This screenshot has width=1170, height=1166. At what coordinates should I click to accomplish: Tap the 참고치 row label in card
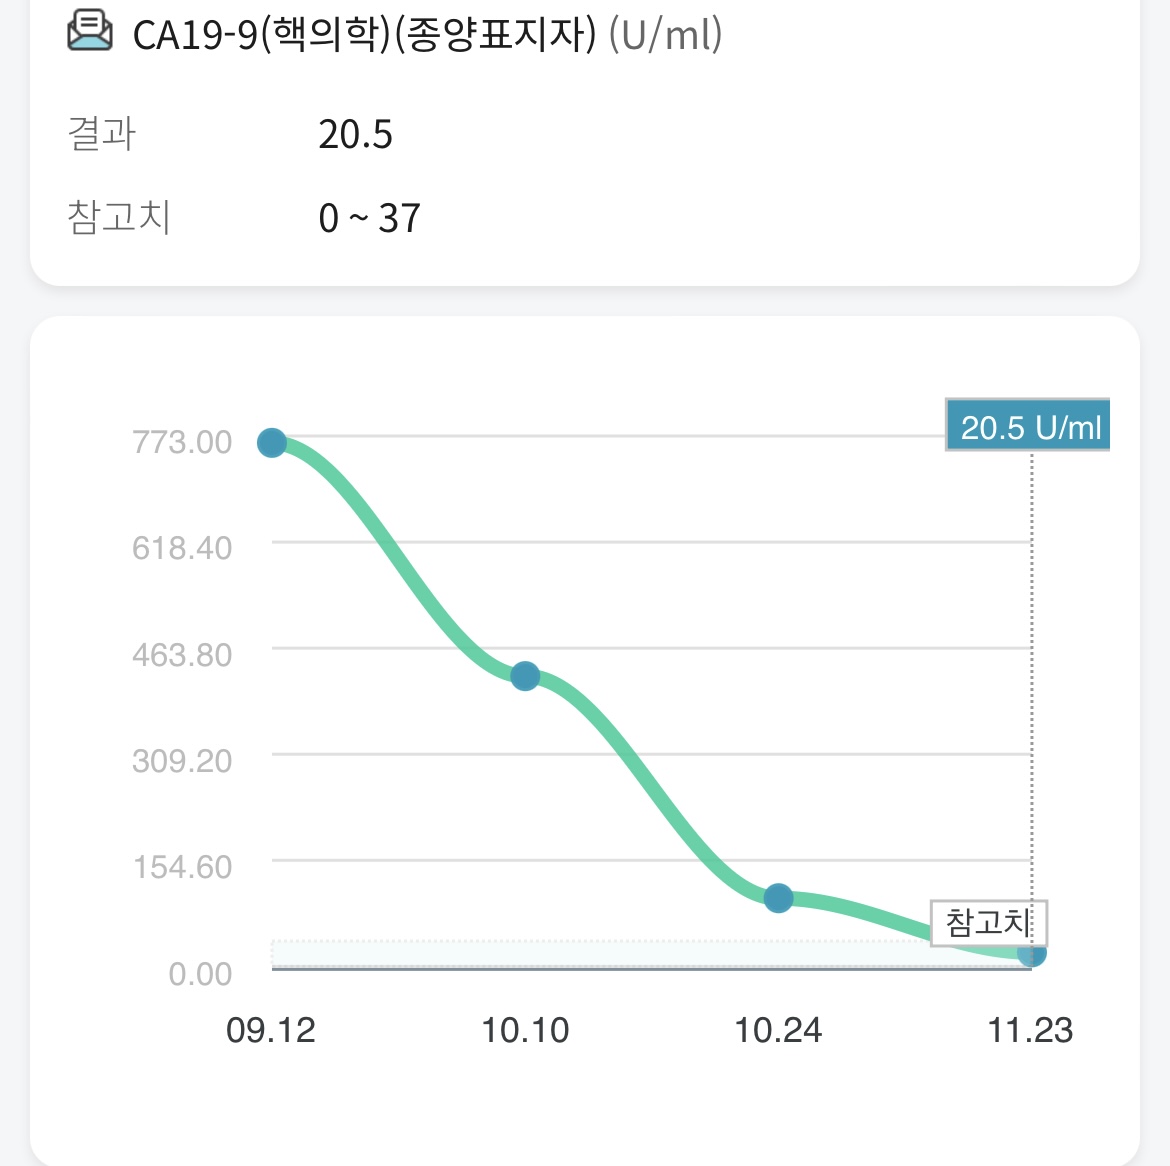(x=119, y=218)
